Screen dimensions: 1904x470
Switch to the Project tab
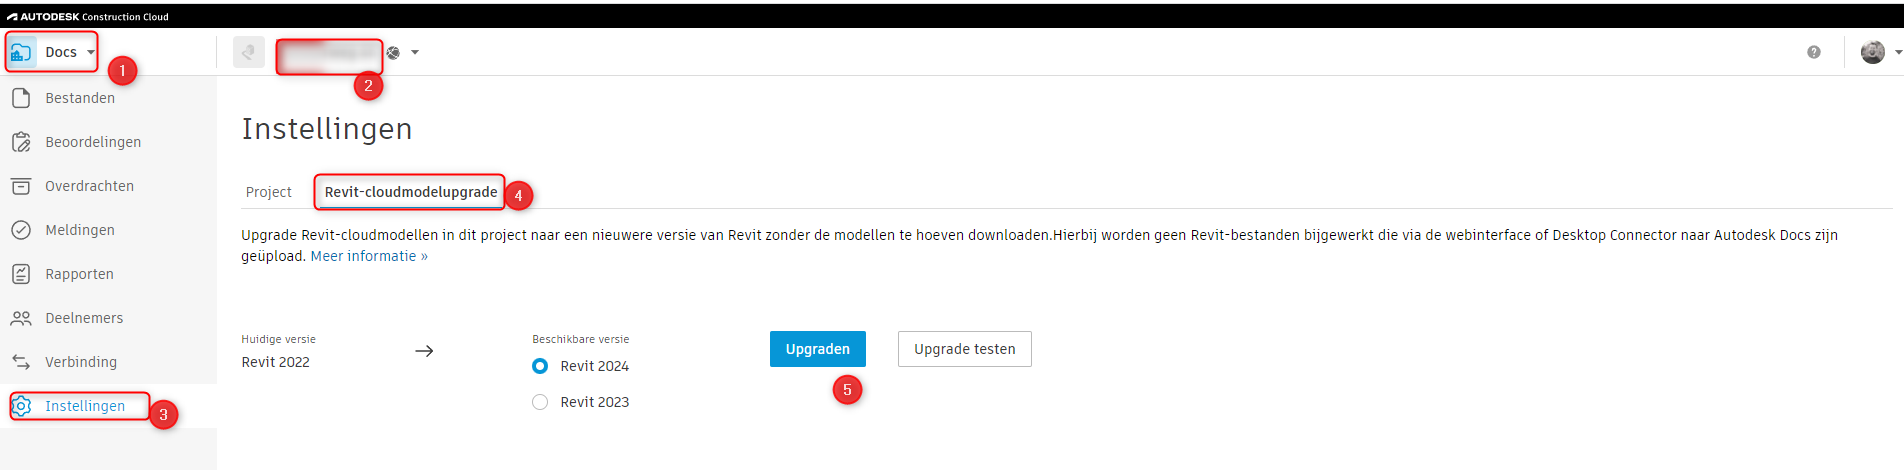[269, 192]
